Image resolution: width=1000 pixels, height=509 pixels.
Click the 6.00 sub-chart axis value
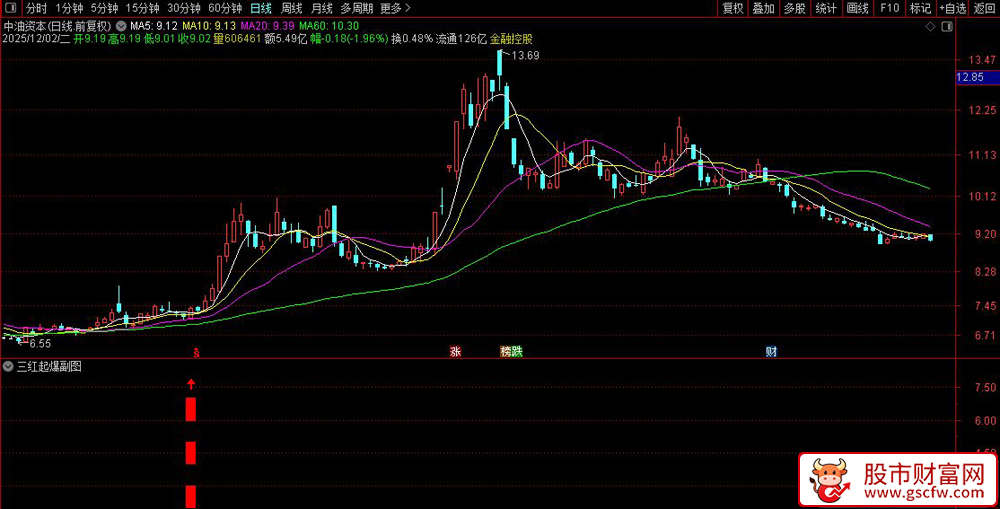[x=985, y=420]
